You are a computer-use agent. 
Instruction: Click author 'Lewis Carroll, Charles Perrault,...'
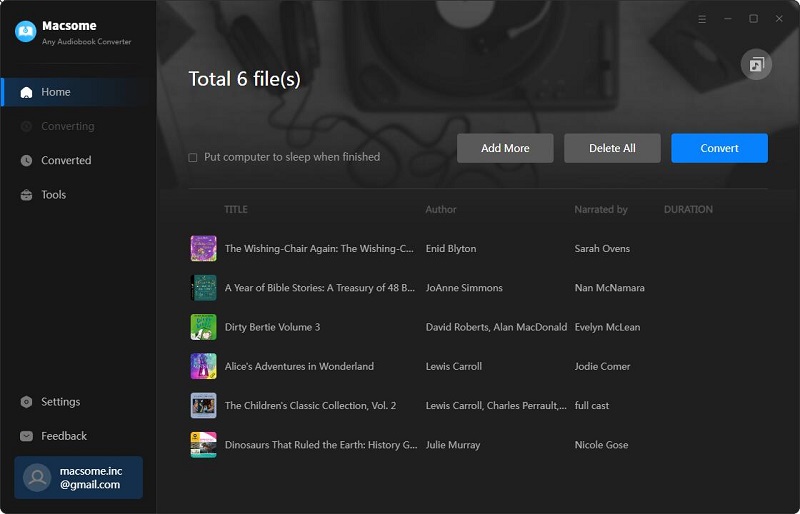(x=496, y=406)
